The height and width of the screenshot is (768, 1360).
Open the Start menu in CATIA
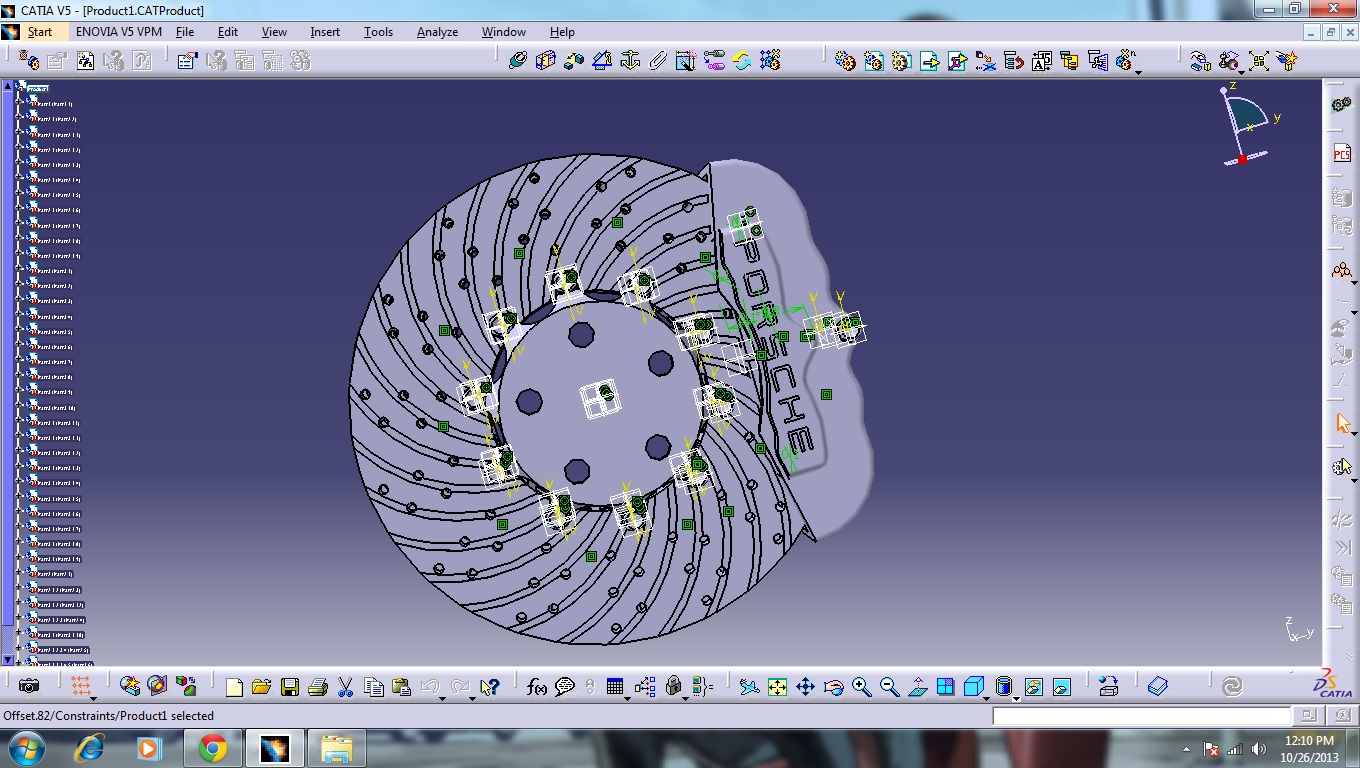tap(40, 32)
